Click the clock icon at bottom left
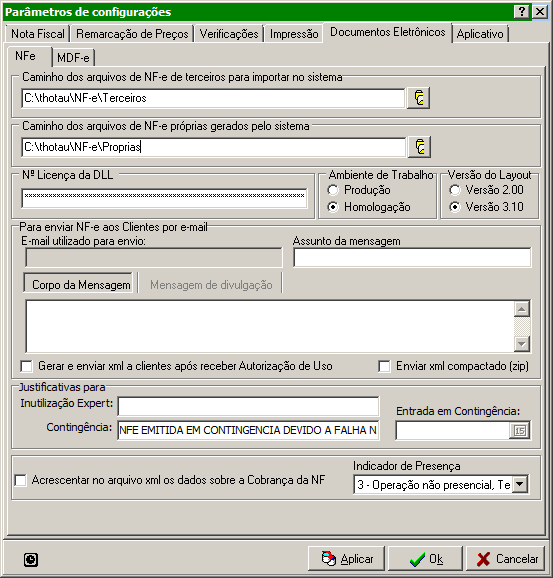The image size is (553, 578). click(31, 560)
